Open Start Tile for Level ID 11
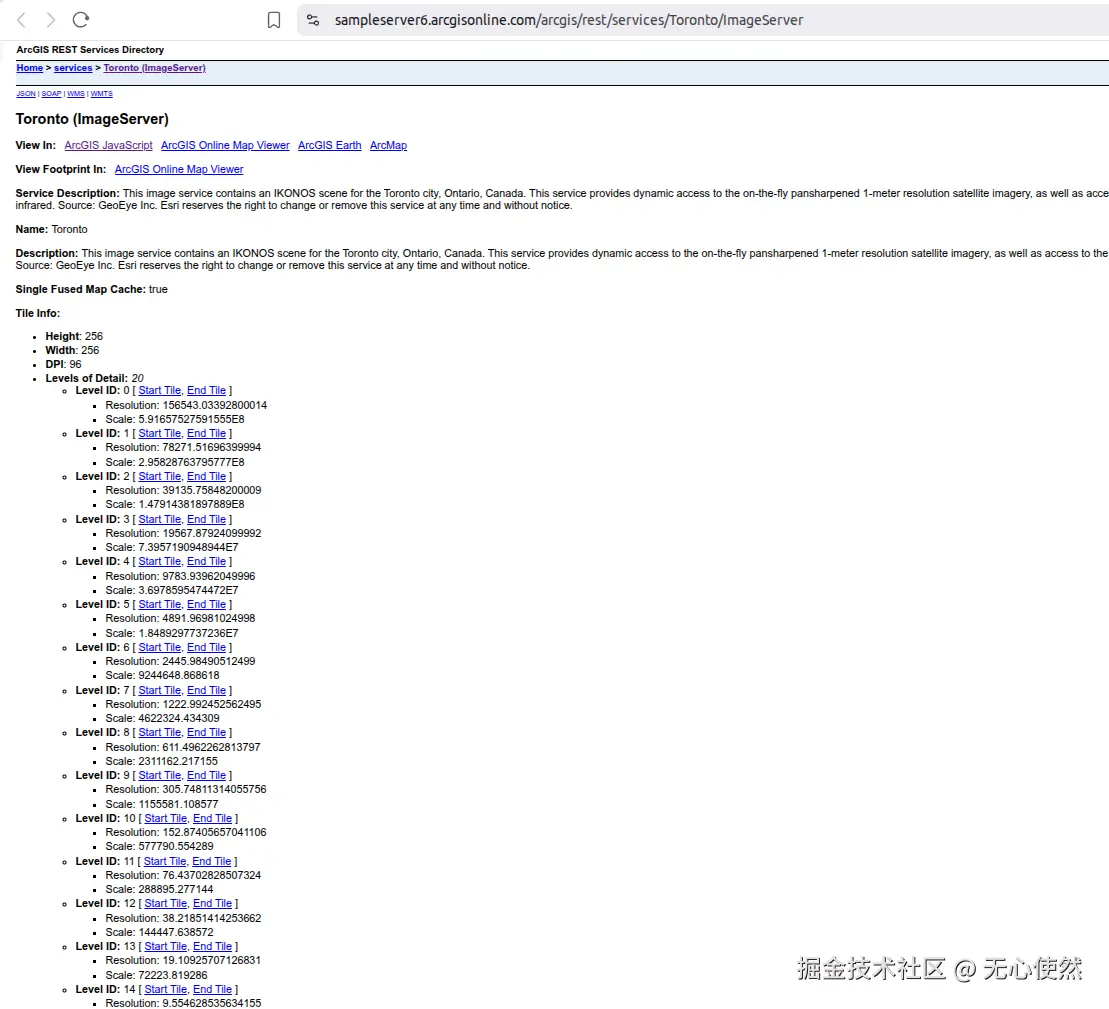The height and width of the screenshot is (1009, 1109). [x=166, y=861]
